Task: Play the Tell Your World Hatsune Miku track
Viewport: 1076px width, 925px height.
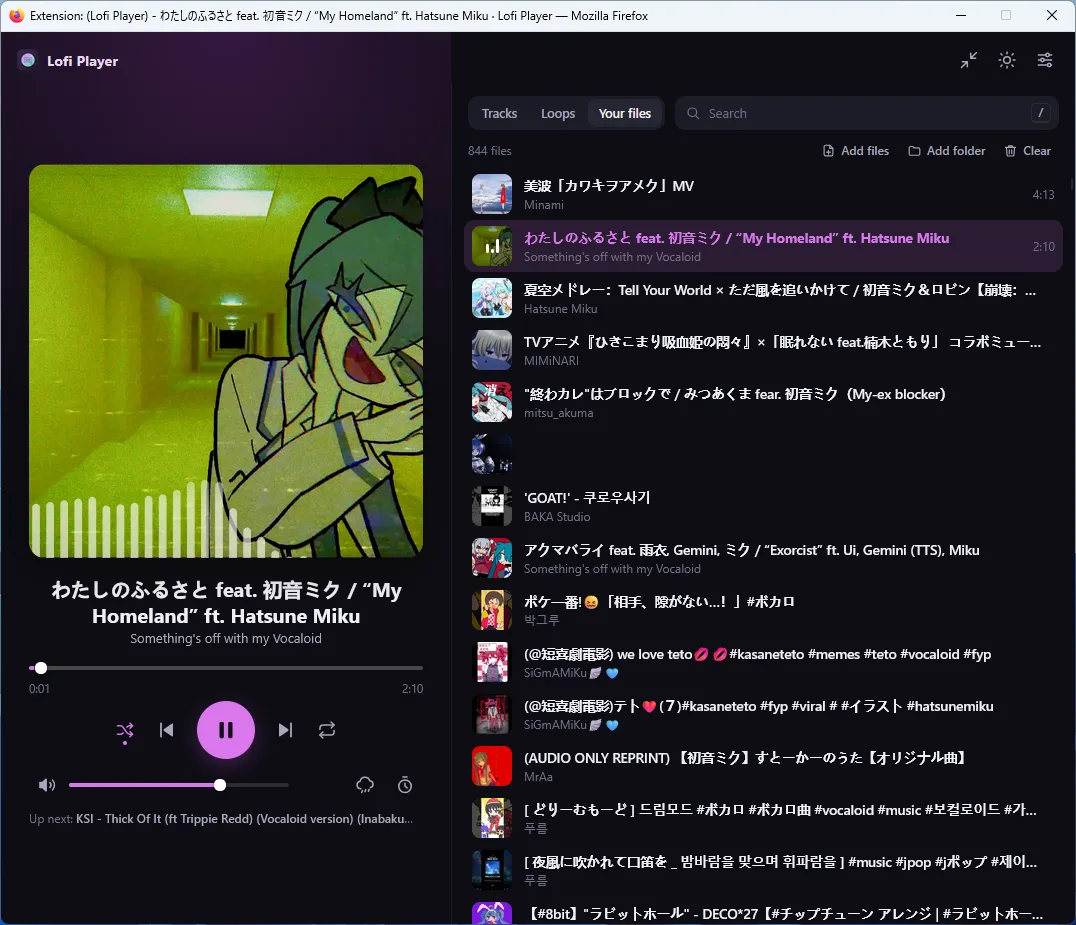Action: [x=763, y=298]
